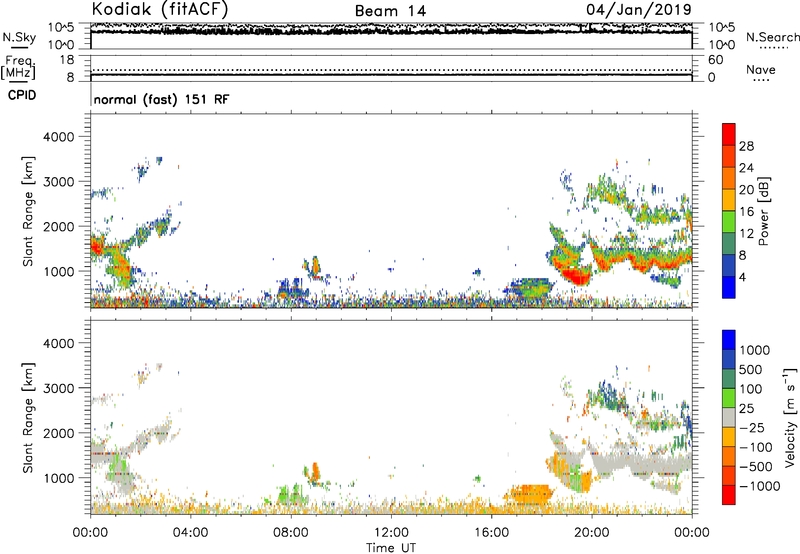Click the "Beam 14" heading
This screenshot has width=800, height=554.
point(390,11)
